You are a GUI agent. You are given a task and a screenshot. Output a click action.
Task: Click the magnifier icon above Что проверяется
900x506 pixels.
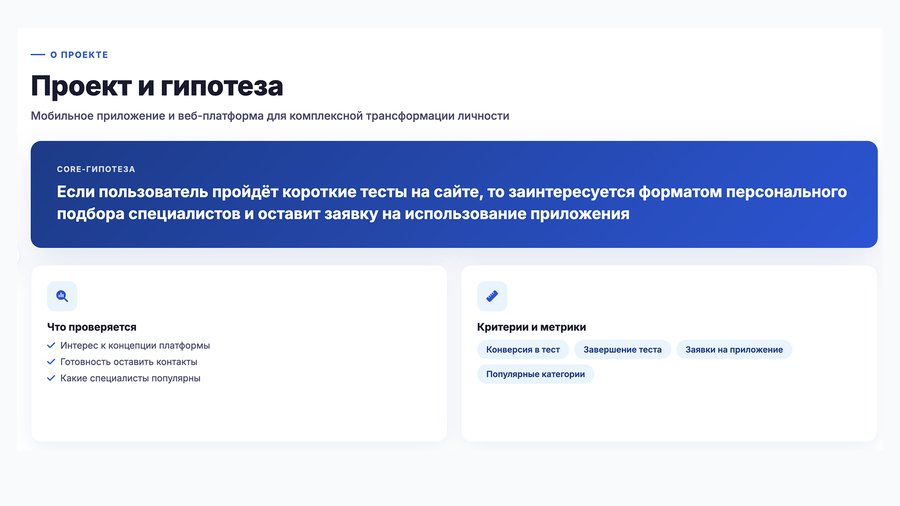point(62,296)
